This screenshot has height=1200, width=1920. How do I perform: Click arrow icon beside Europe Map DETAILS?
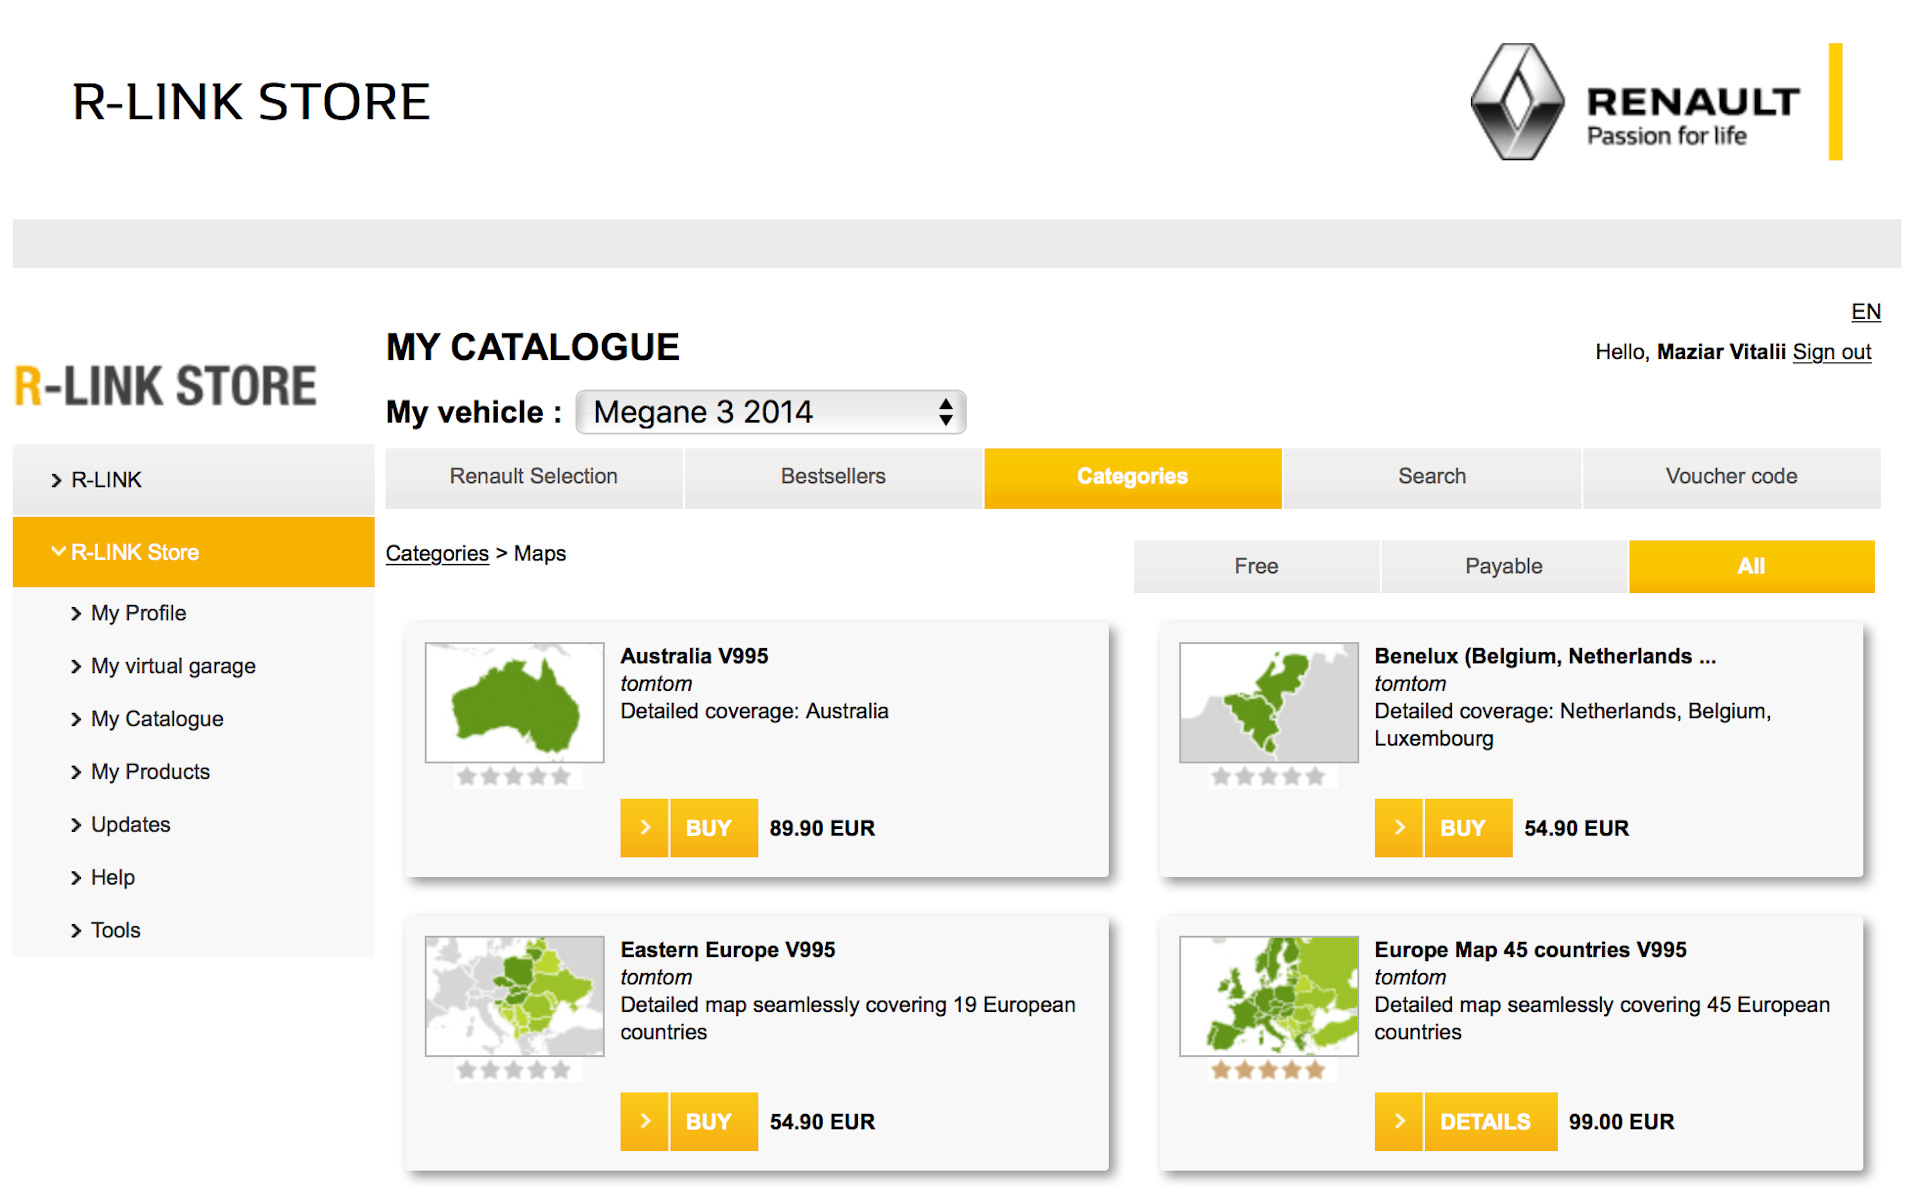(x=1398, y=1121)
